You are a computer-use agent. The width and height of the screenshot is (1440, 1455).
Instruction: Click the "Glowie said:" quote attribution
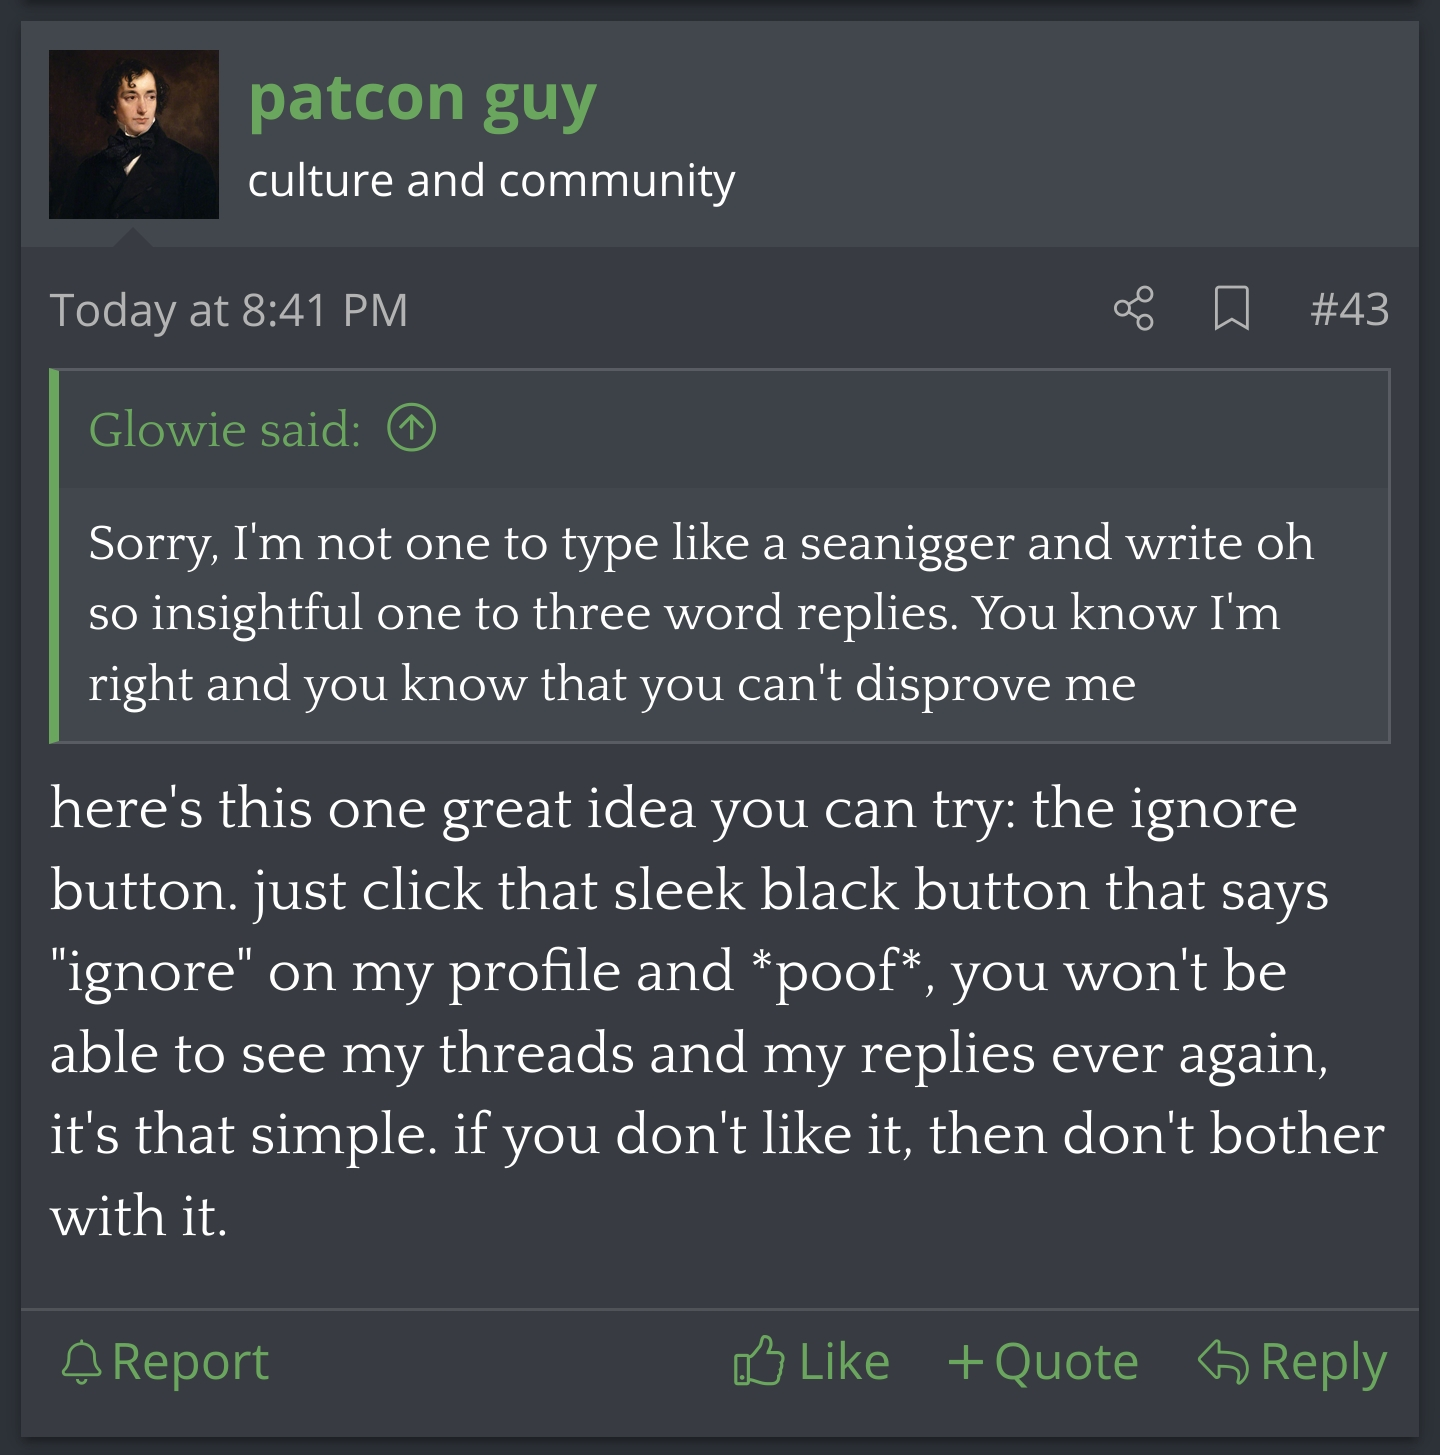tap(224, 430)
